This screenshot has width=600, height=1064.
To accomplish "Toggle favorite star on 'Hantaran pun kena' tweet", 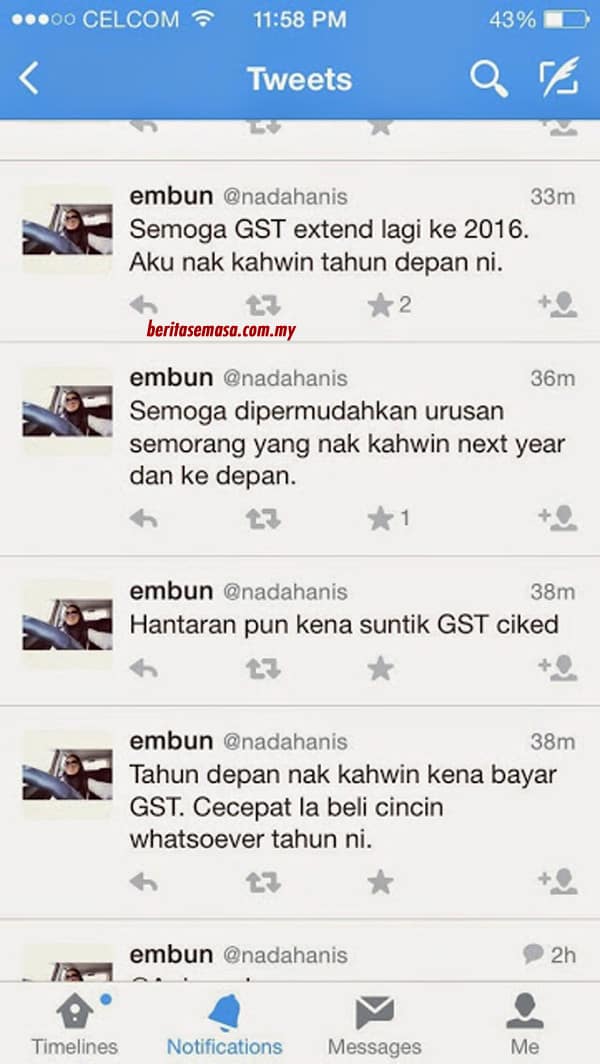I will click(380, 669).
